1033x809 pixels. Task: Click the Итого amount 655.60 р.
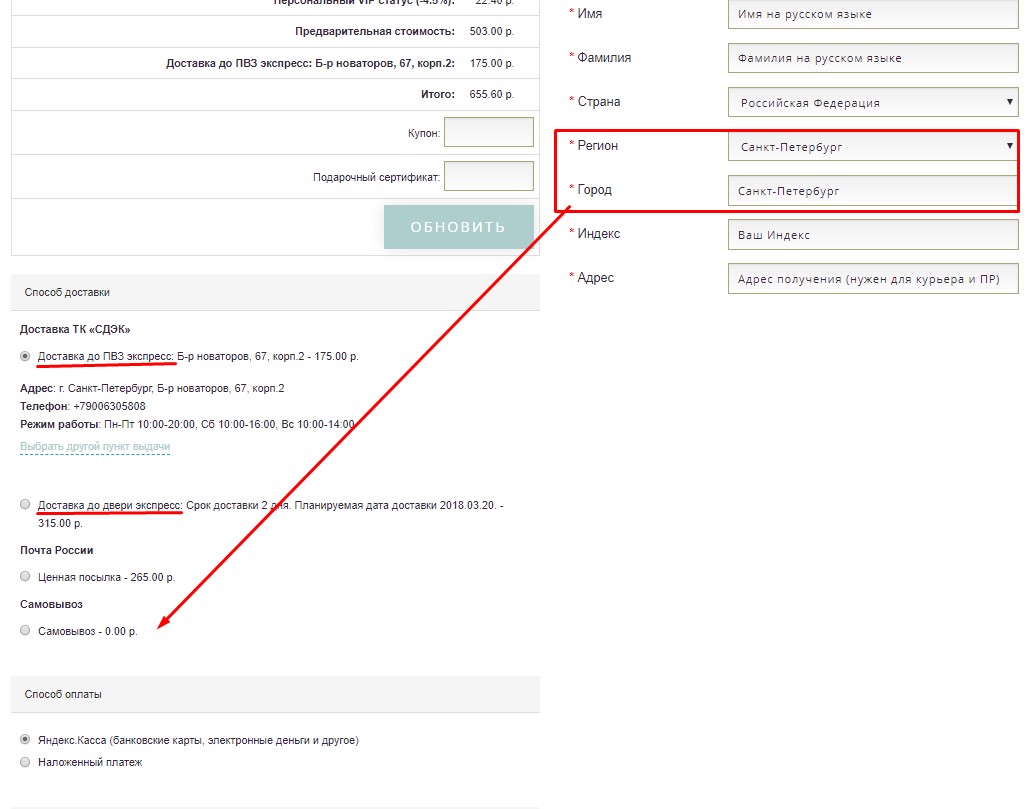(491, 94)
